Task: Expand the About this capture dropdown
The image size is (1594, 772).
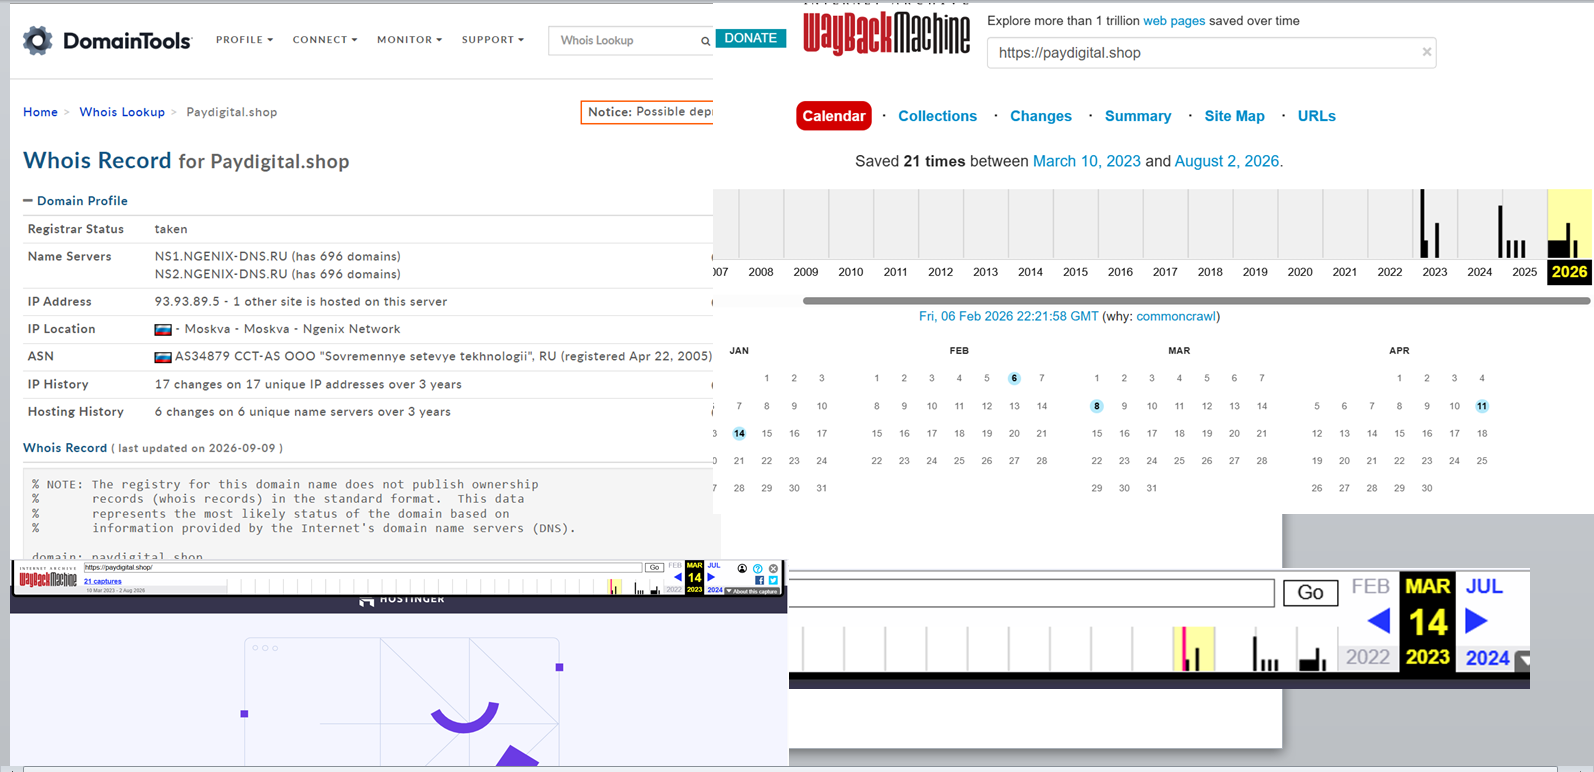Action: pos(752,591)
